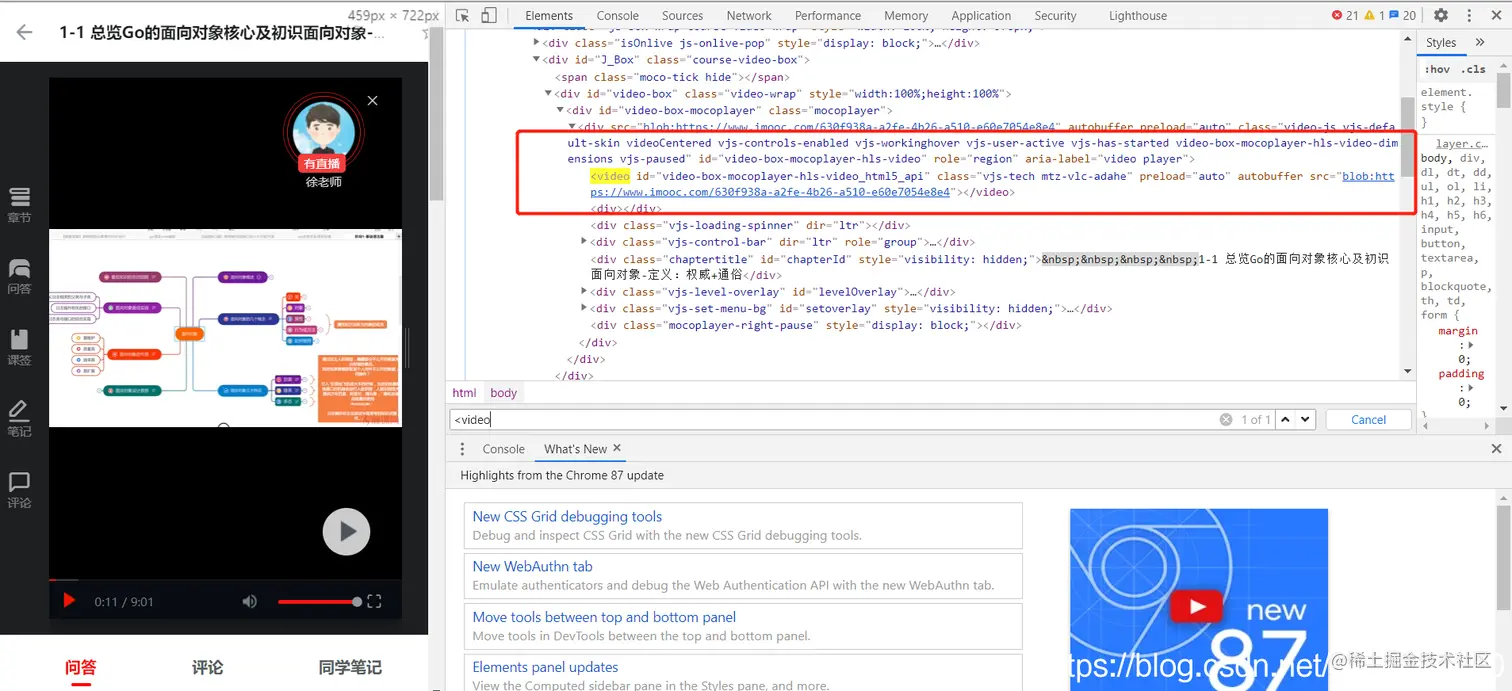The image size is (1512, 691).
Task: Open the 问答 Q&A sidebar icon
Action: [19, 276]
